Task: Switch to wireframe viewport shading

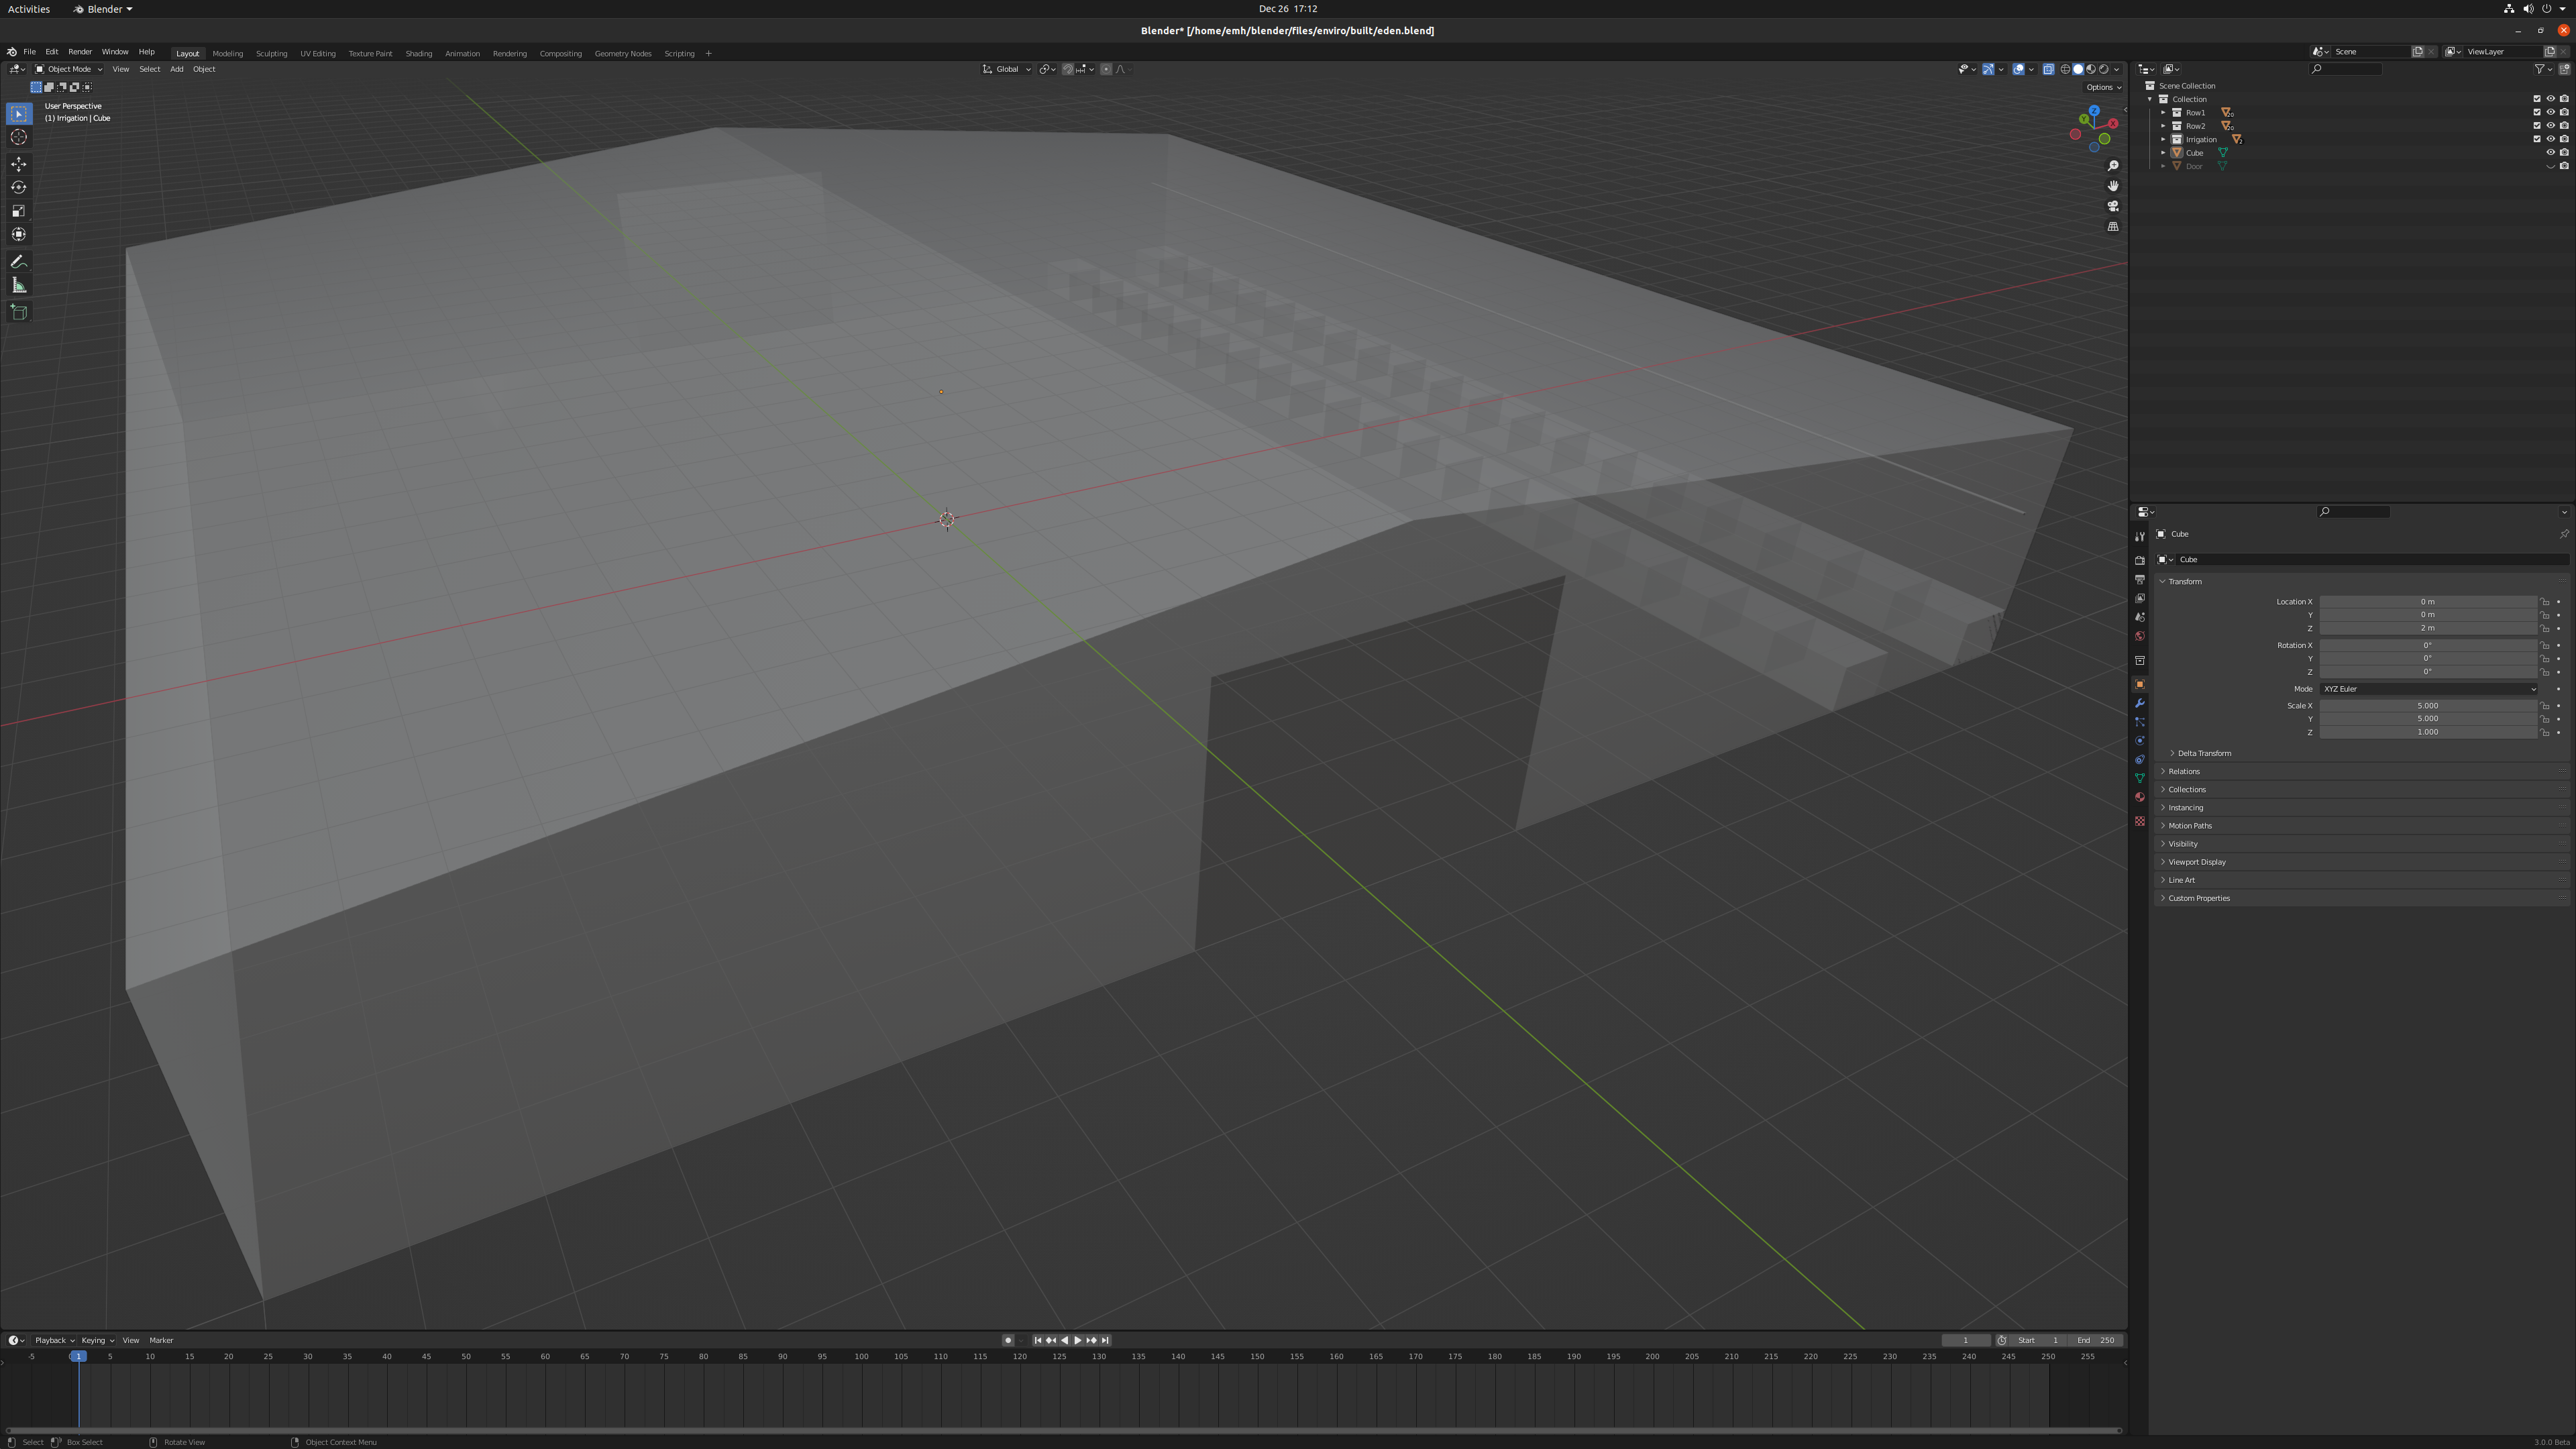Action: coord(2065,69)
